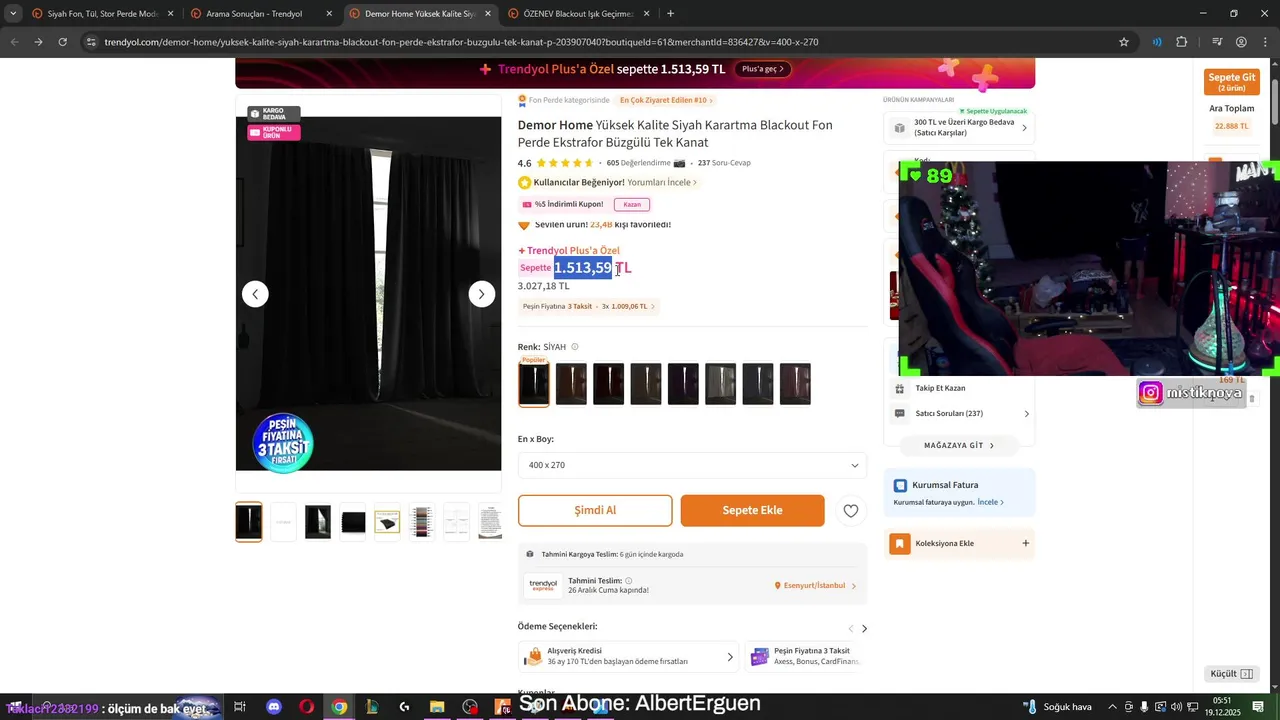Image resolution: width=1280 pixels, height=720 pixels.
Task: Open File Explorer from the taskbar
Action: point(437,707)
